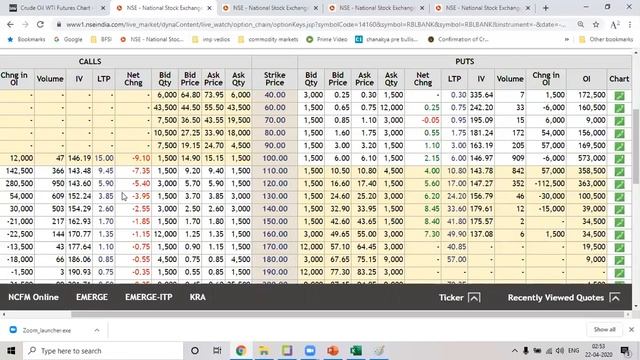Click strike price 100.00 link

click(275, 158)
